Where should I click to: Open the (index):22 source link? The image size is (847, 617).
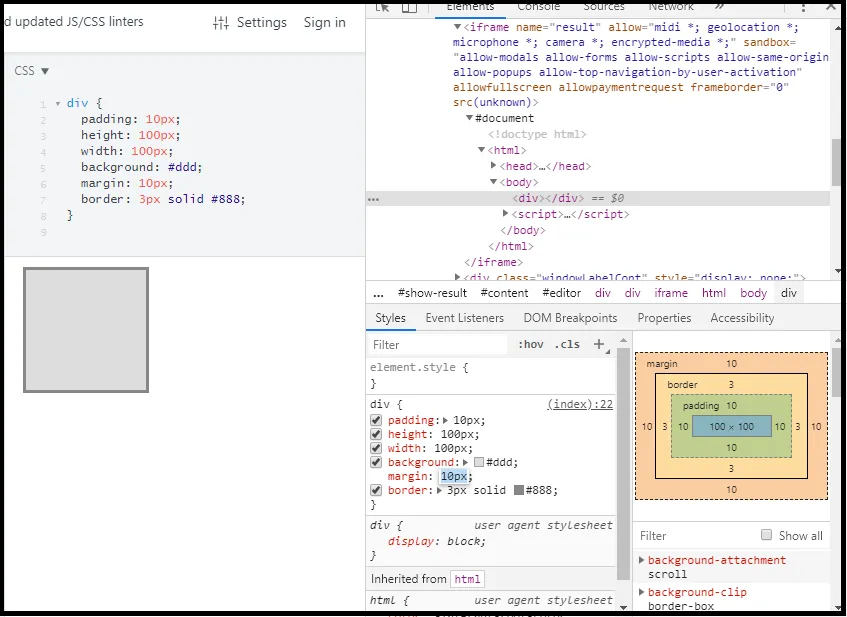pos(580,404)
